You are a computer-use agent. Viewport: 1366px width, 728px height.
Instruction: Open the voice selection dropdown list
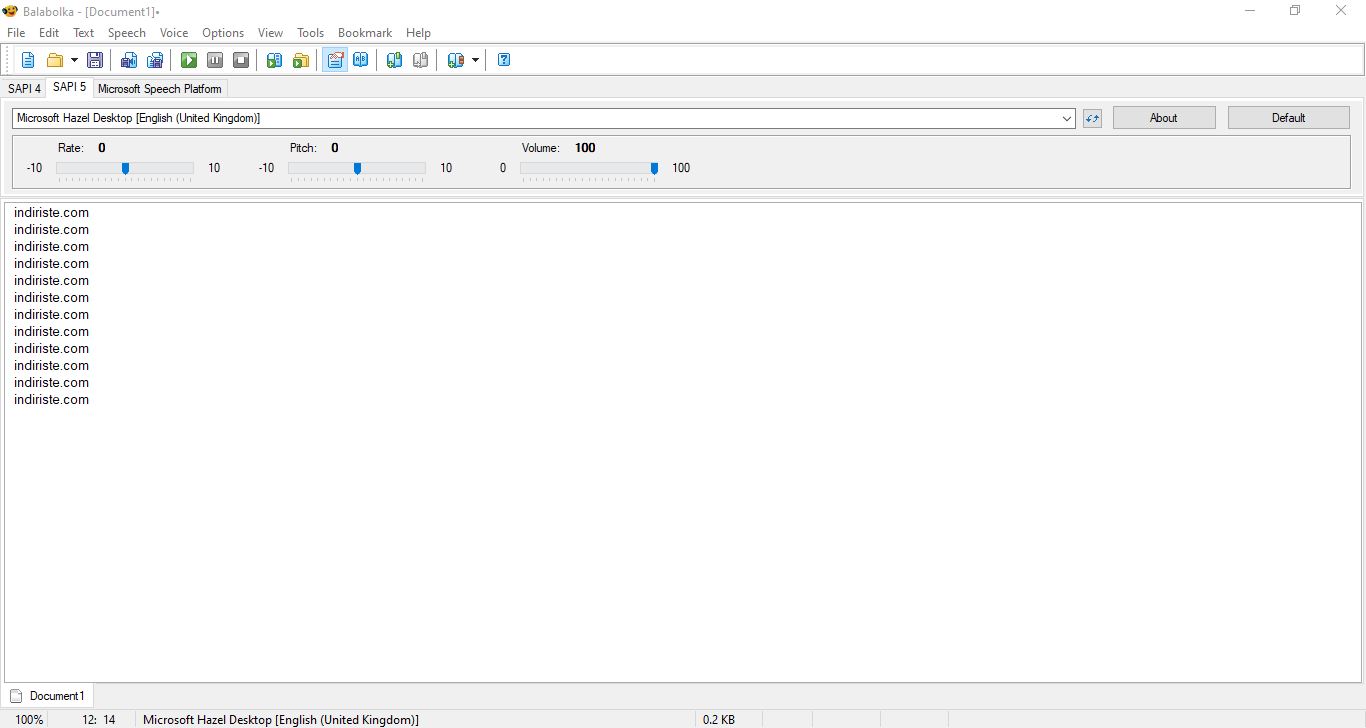[1067, 118]
